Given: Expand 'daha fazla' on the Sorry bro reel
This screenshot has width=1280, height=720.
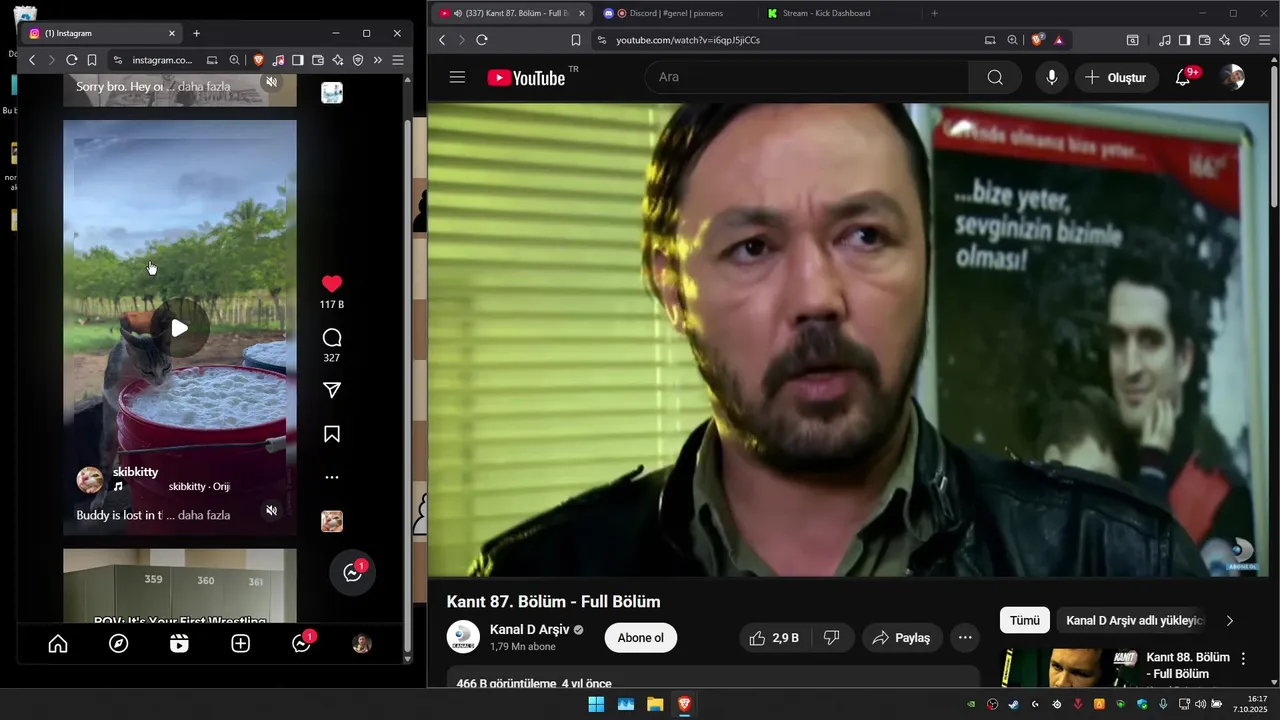Looking at the screenshot, I should (204, 87).
